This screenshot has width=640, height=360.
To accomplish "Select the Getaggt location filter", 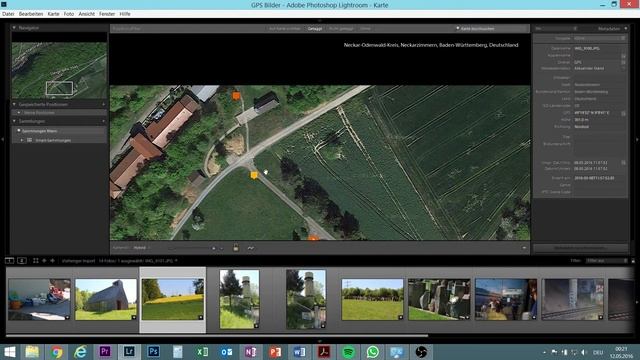I will [x=315, y=29].
